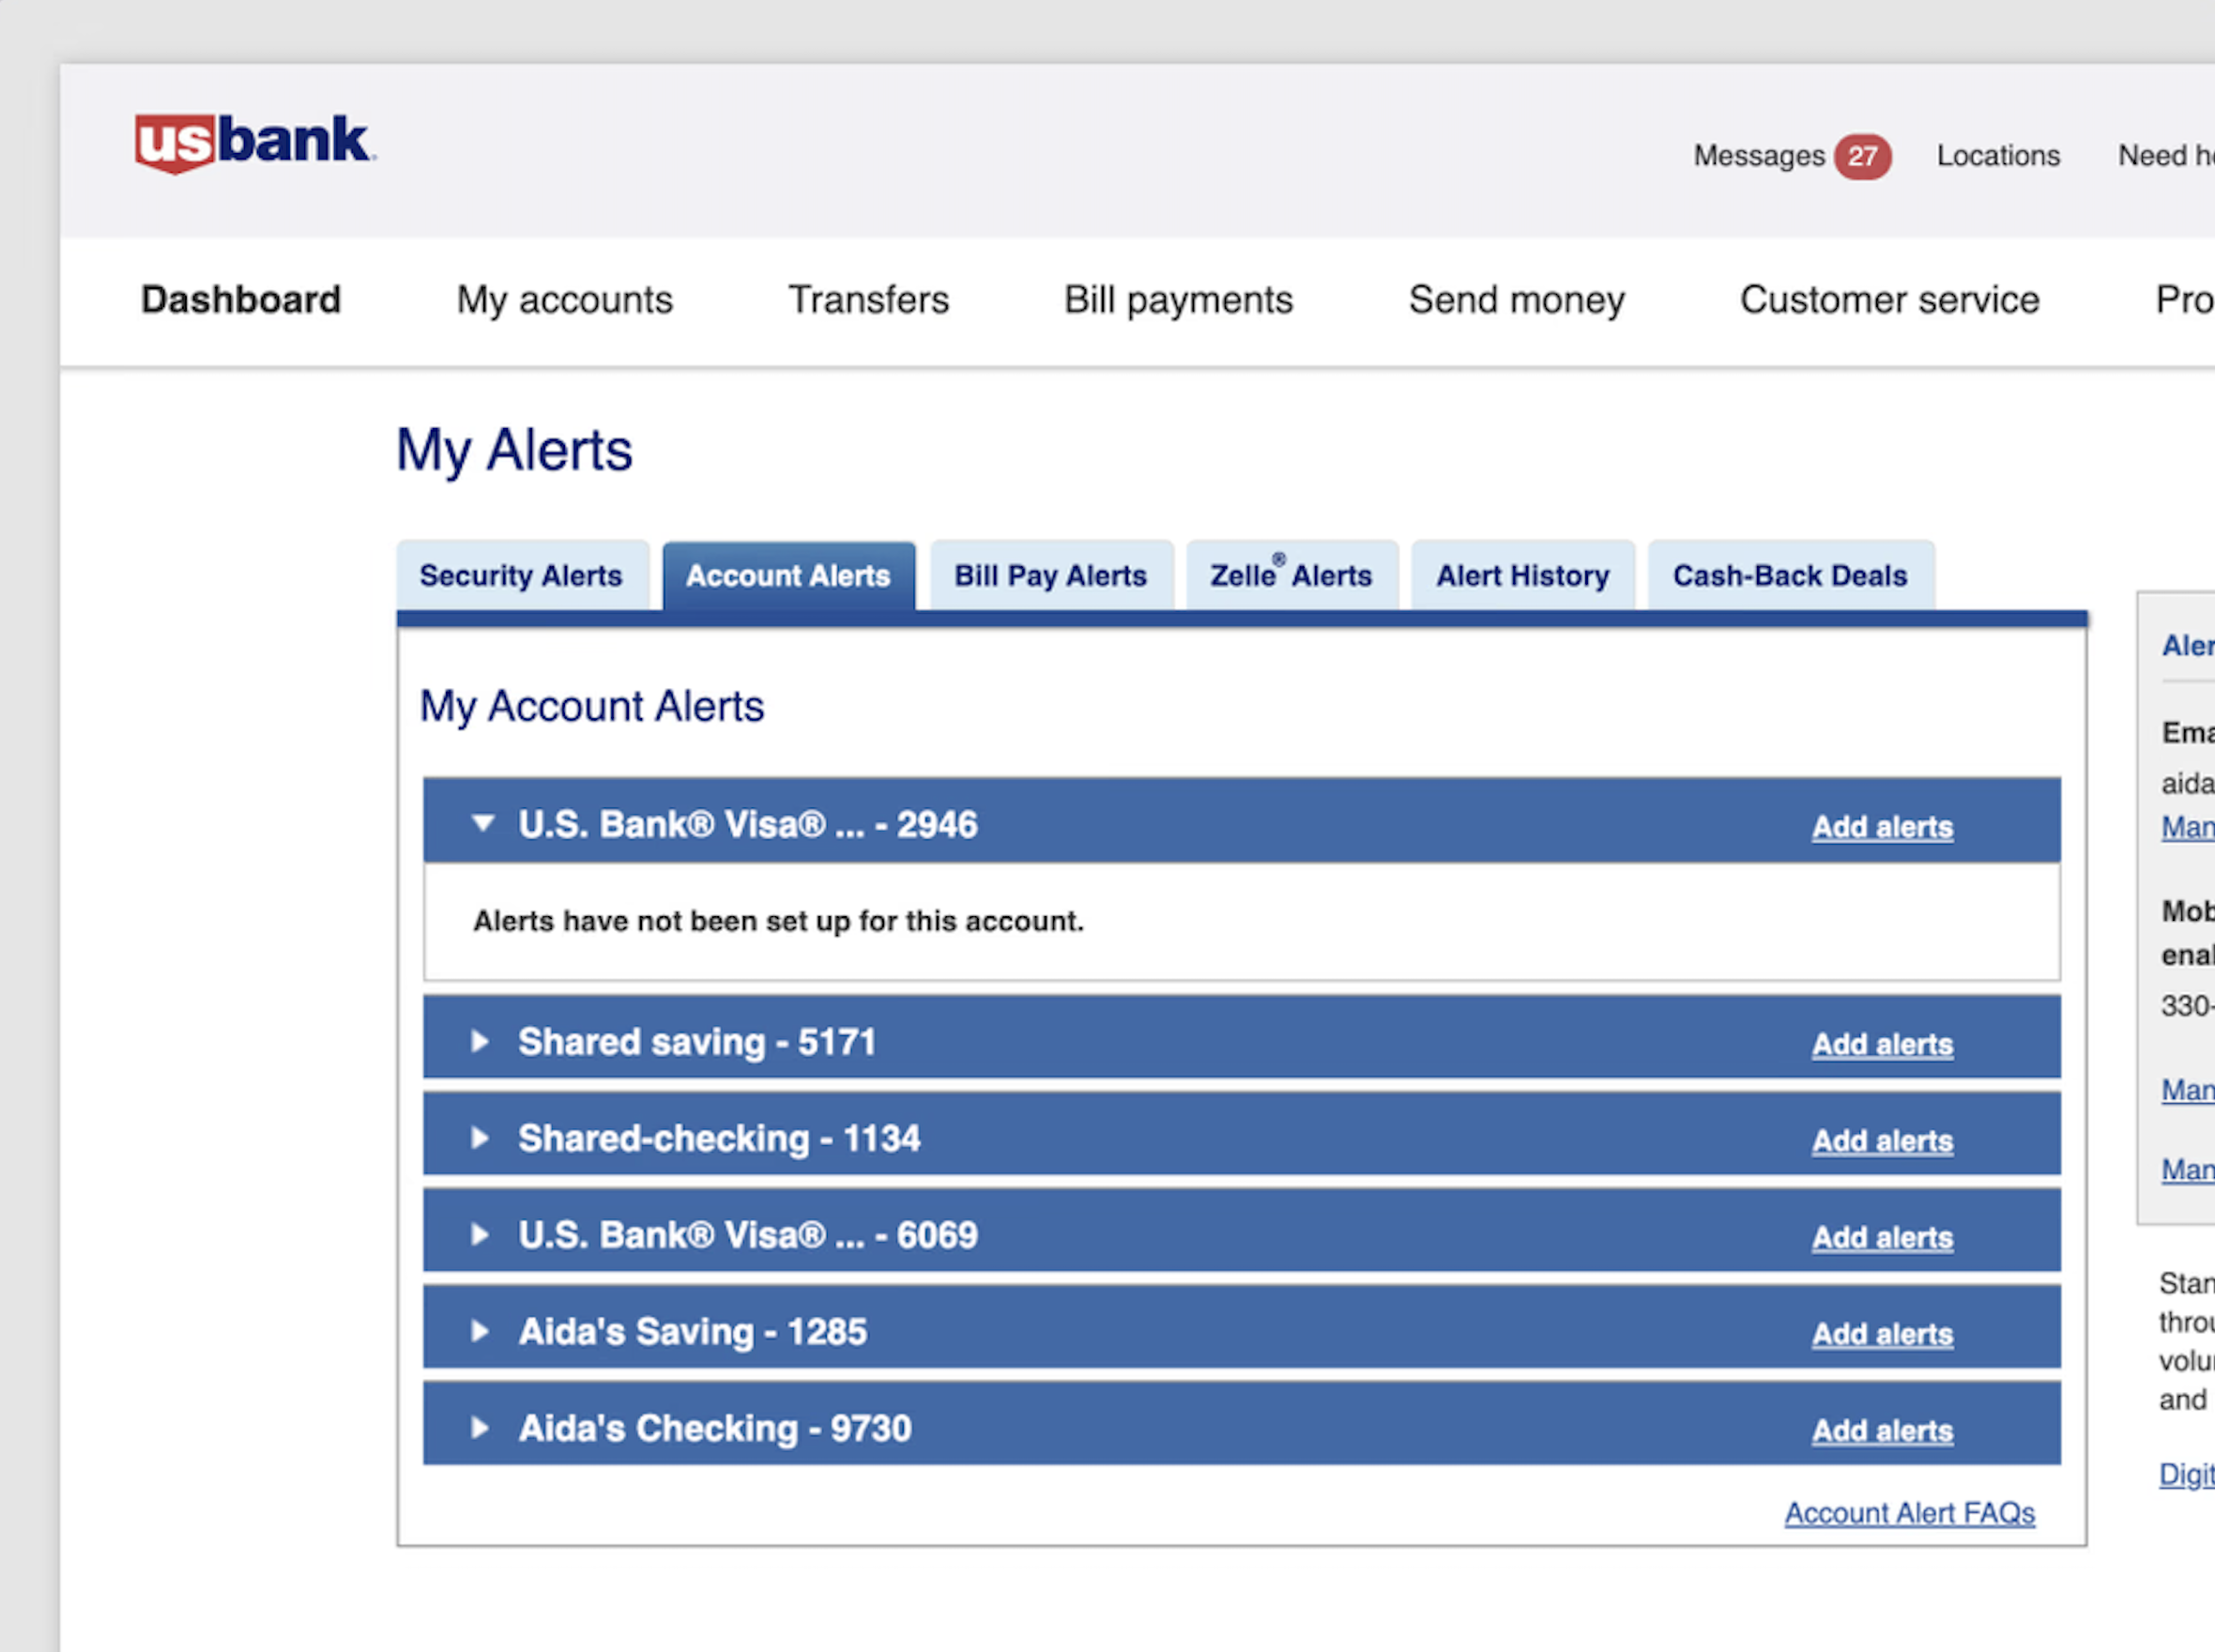Viewport: 2215px width, 1652px height.
Task: Switch to the Security Alerts tab
Action: coord(521,575)
